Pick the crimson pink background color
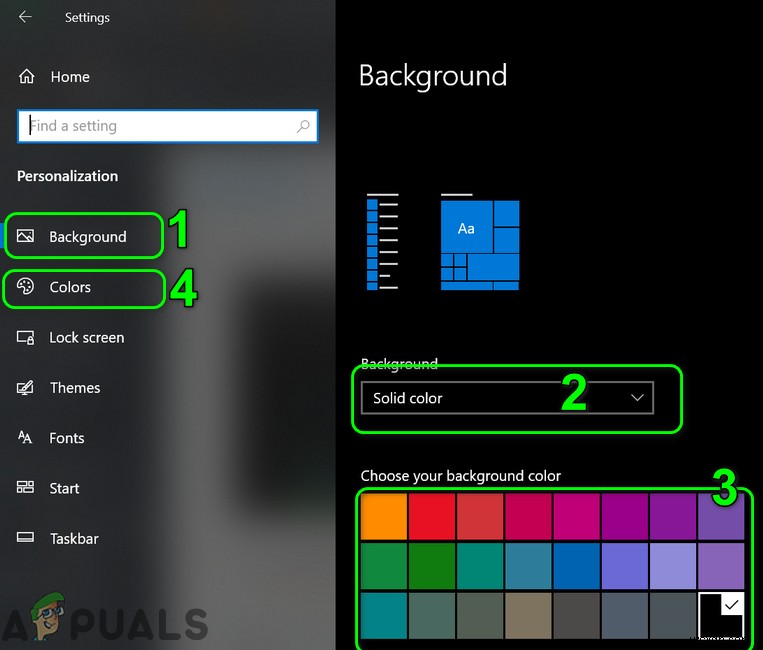 tap(528, 516)
